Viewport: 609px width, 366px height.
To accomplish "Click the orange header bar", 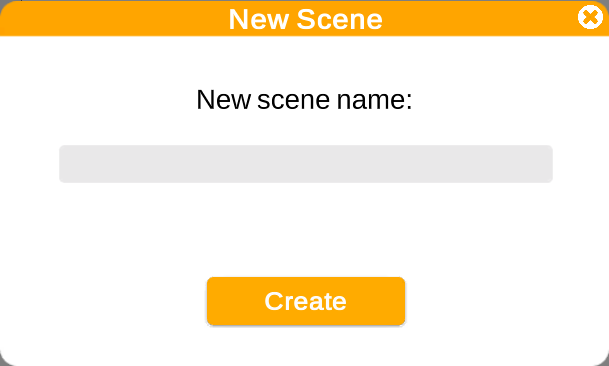I will 304,18.
